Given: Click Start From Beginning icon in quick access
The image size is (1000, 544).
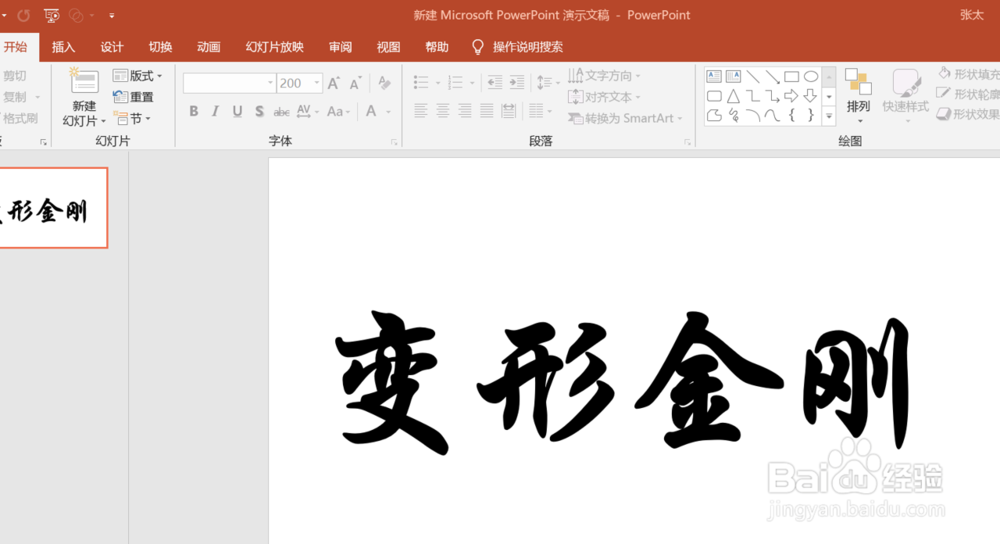Looking at the screenshot, I should click(x=51, y=15).
